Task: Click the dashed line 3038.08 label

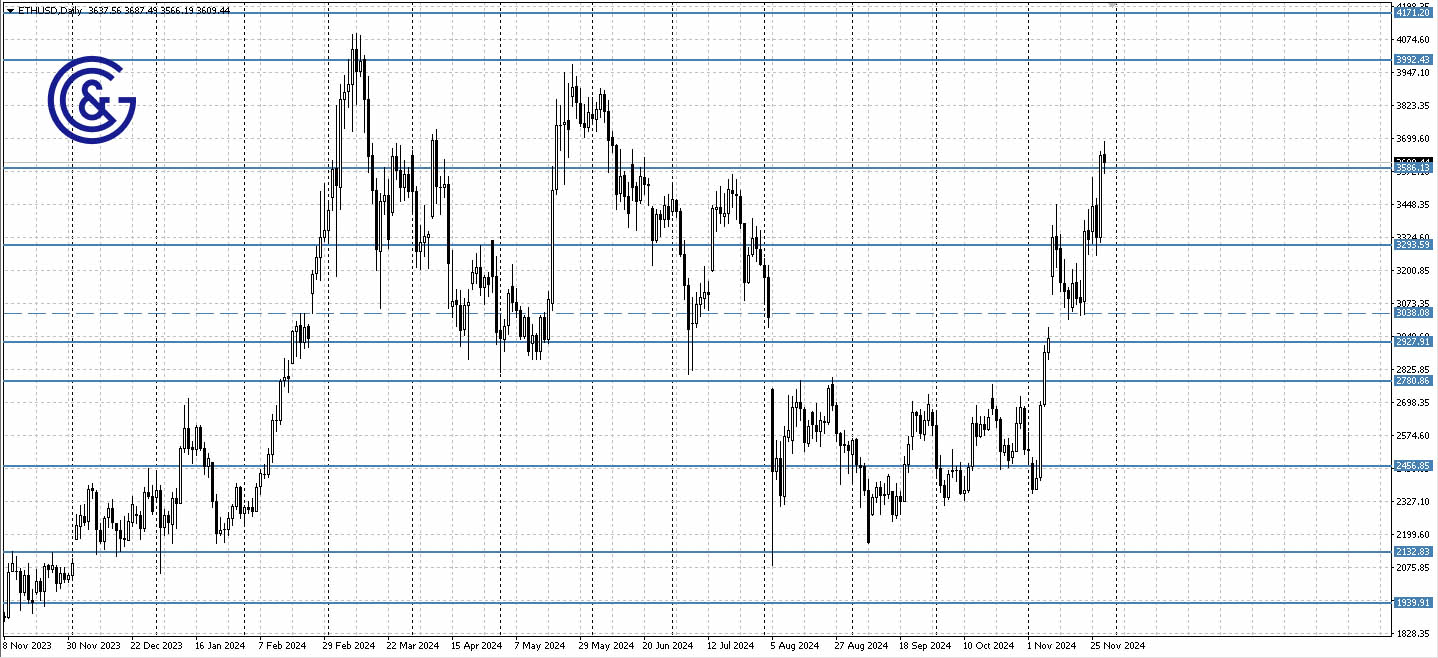Action: coord(1413,313)
